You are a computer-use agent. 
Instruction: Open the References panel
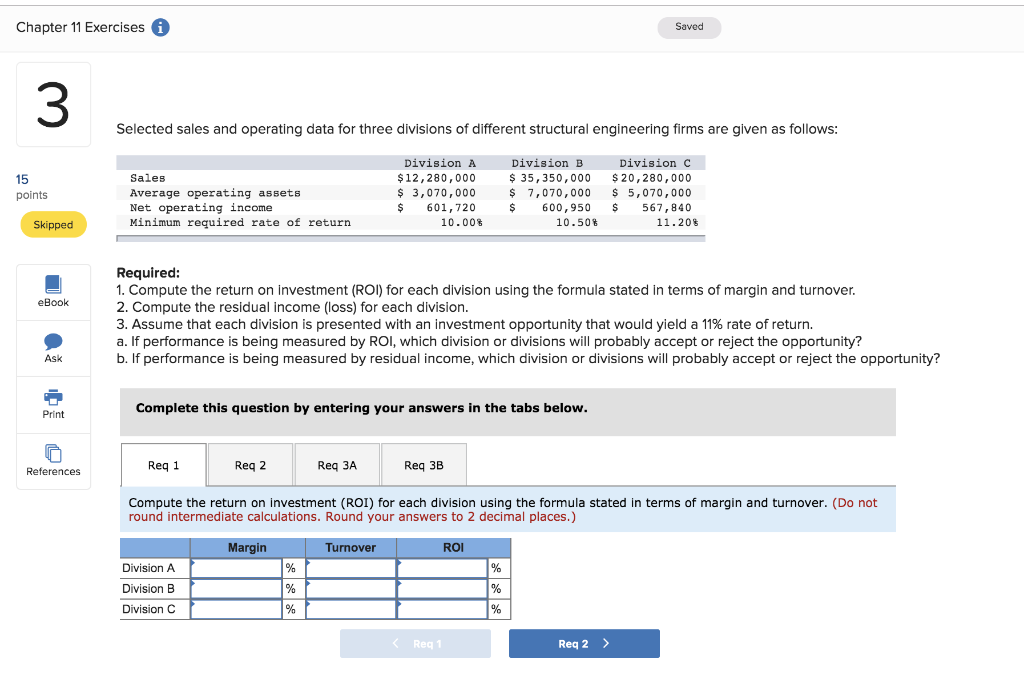pos(53,461)
